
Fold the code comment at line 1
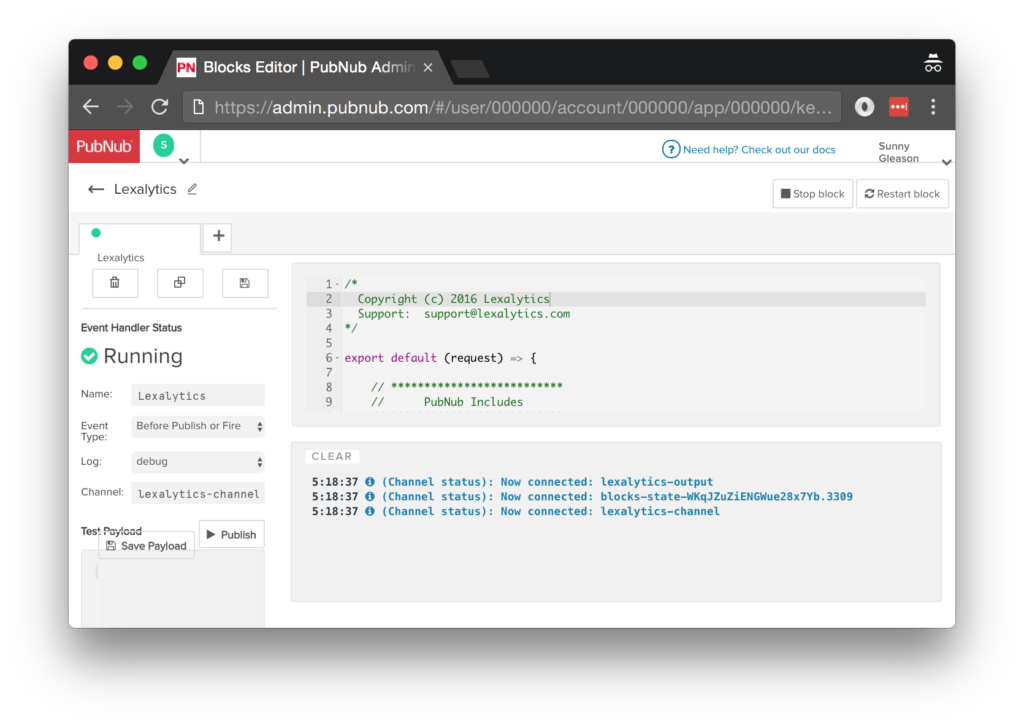pyautogui.click(x=337, y=284)
